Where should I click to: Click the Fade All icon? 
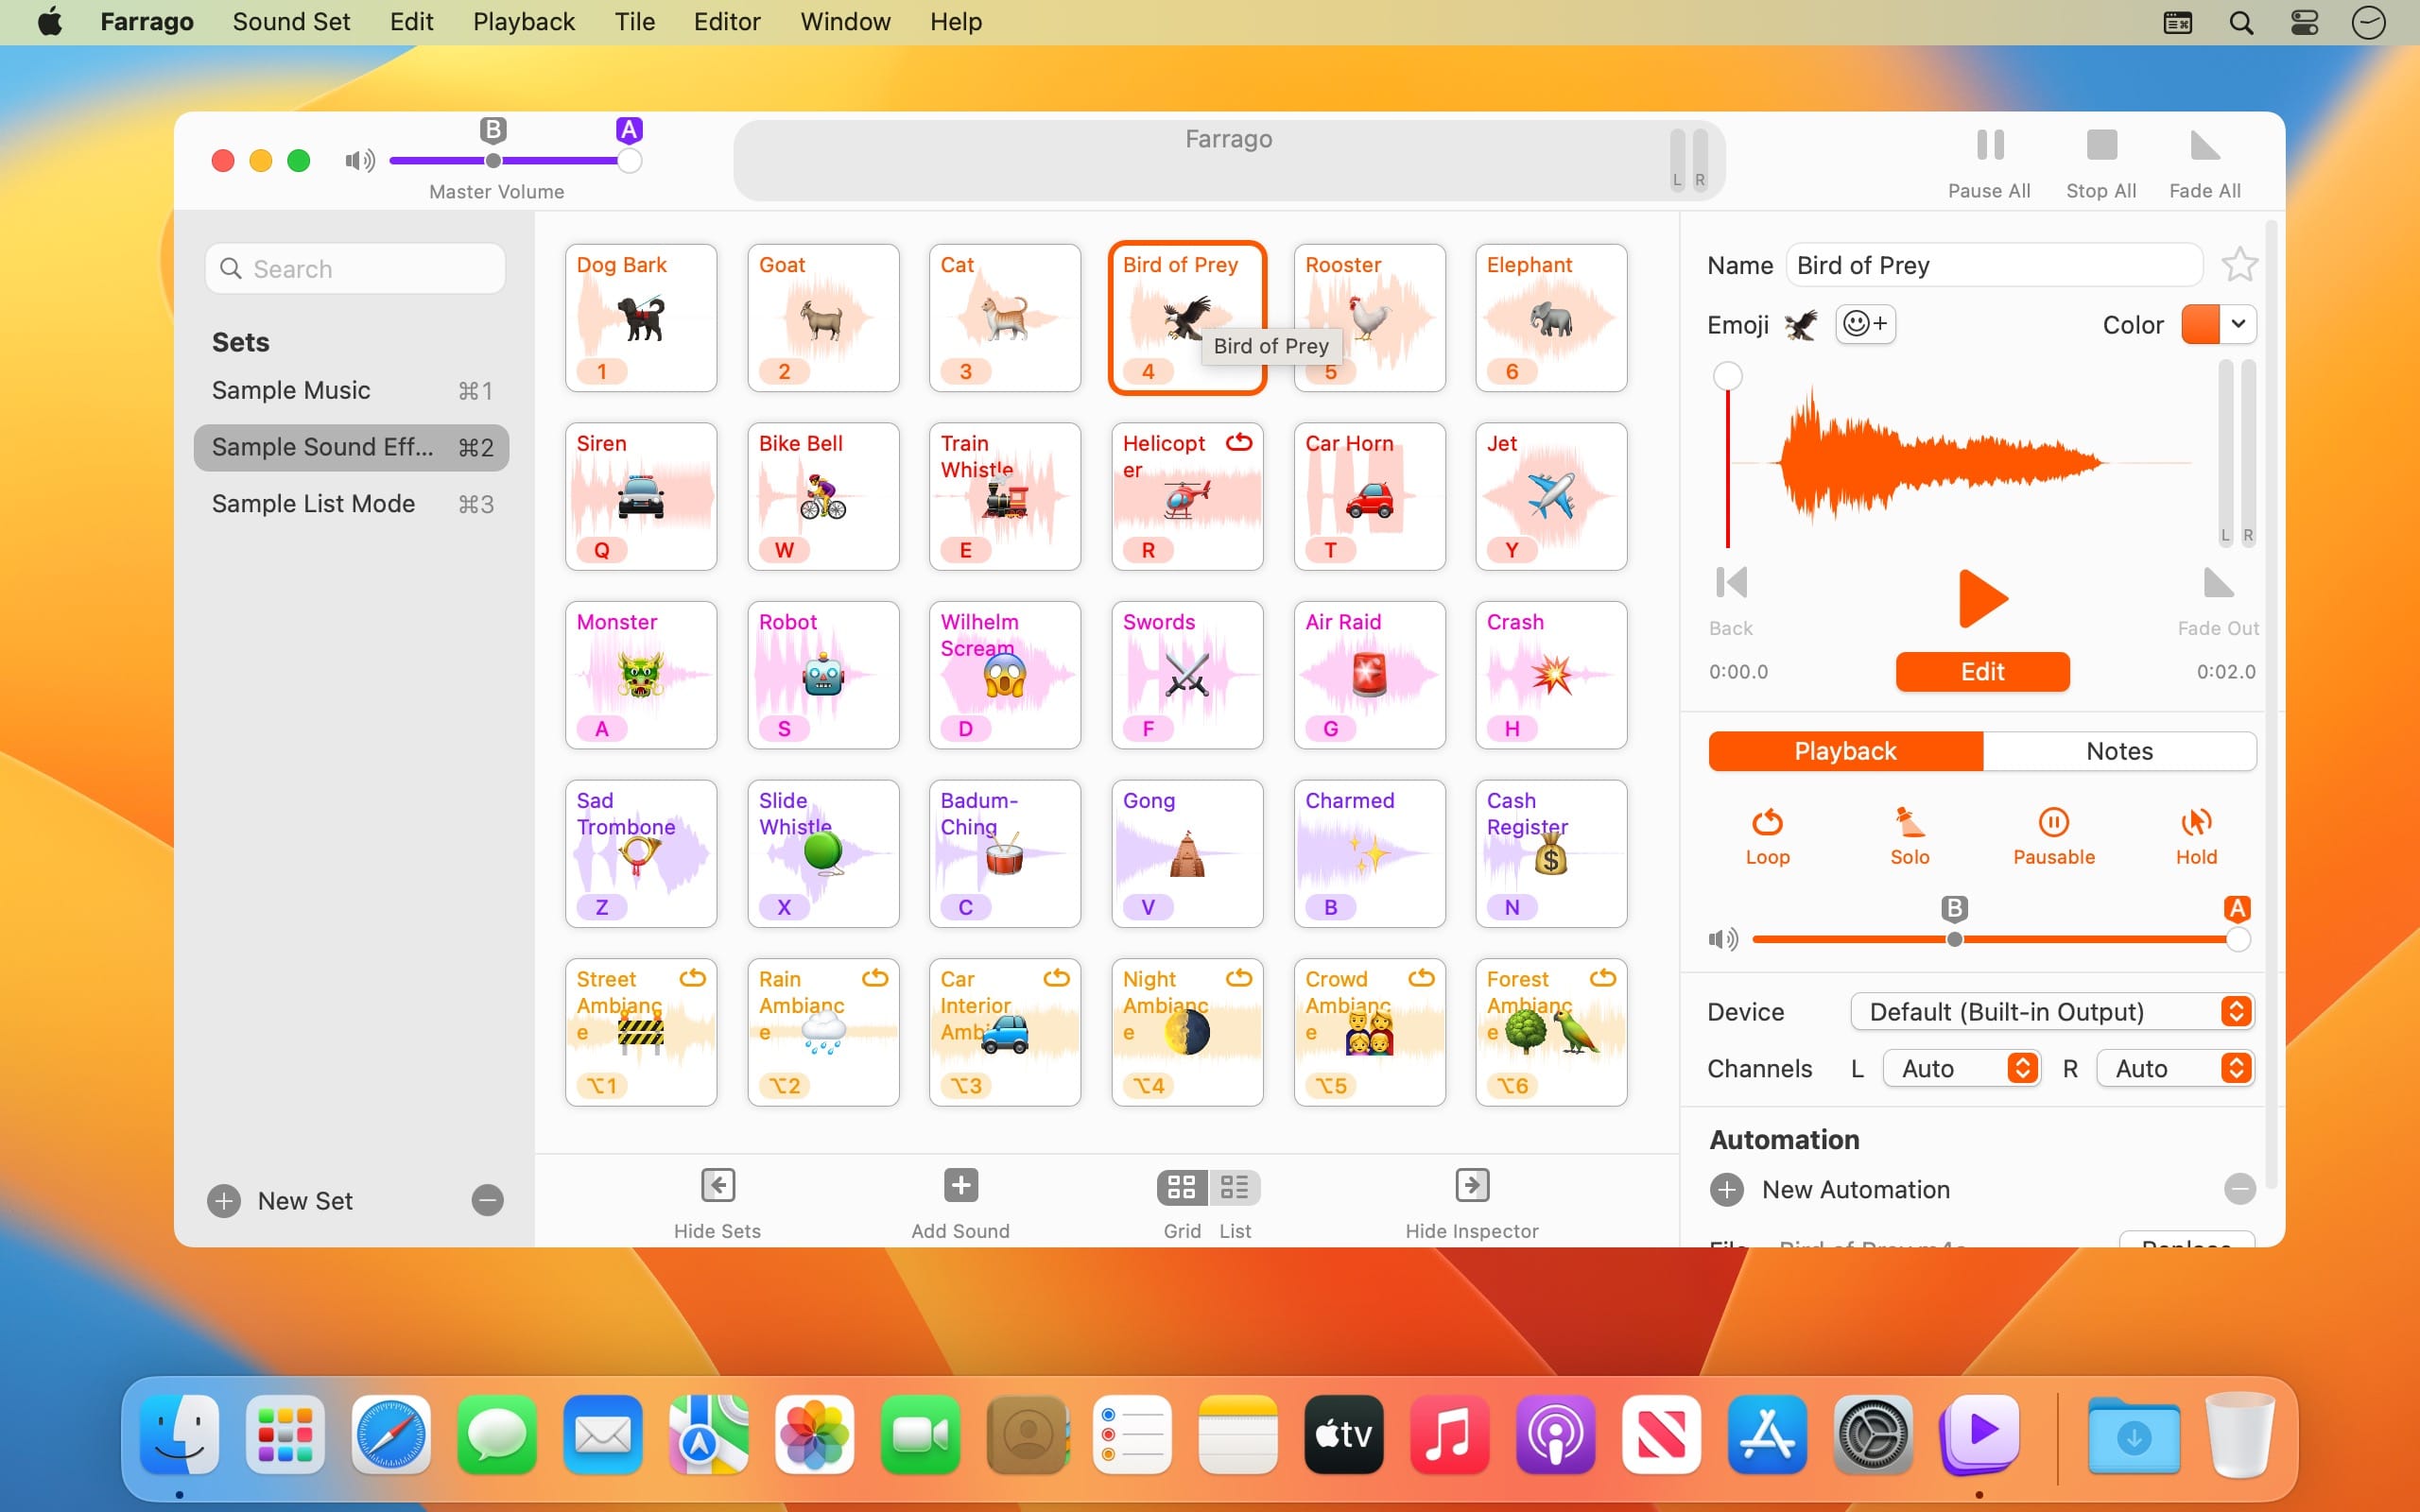pos(2204,146)
